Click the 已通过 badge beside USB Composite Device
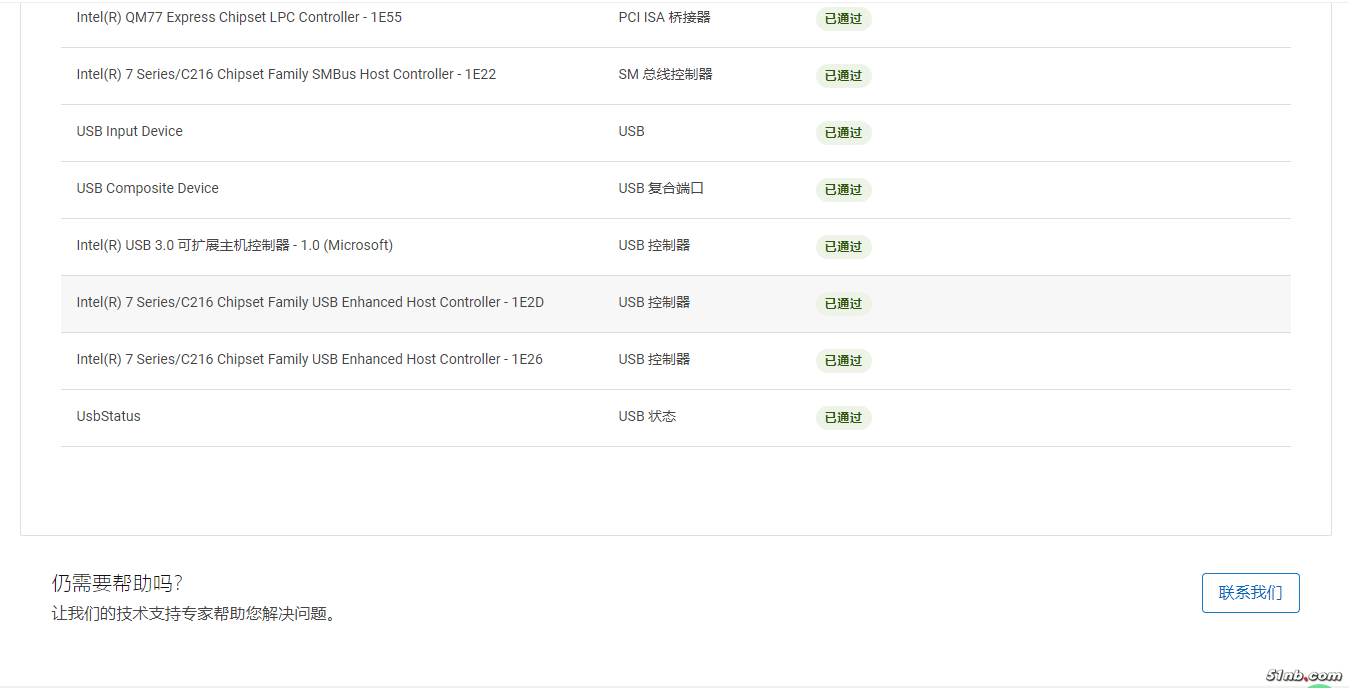The height and width of the screenshot is (688, 1349). [843, 190]
